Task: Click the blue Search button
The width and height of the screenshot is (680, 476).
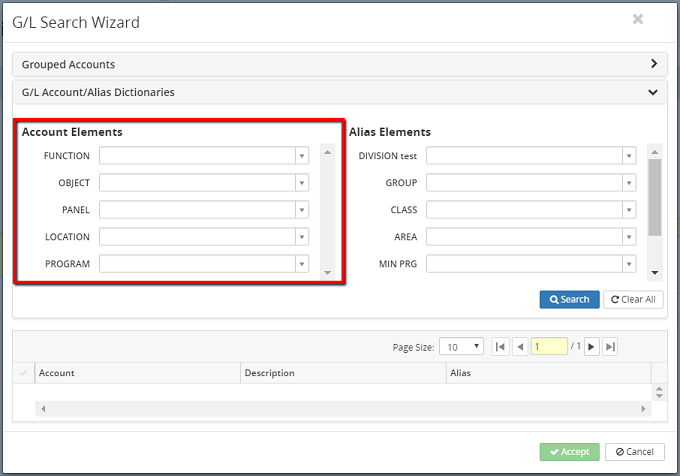Action: [569, 299]
